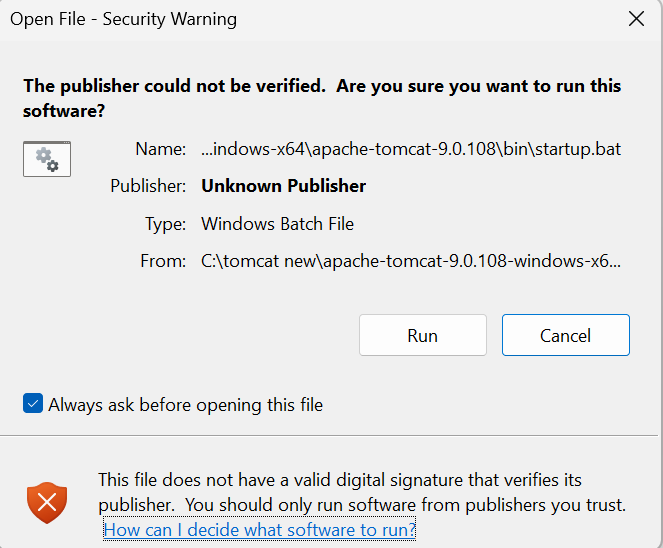Image resolution: width=663 pixels, height=548 pixels.
Task: Click the 'valid digital signature' warning sentence
Action: click(x=340, y=481)
